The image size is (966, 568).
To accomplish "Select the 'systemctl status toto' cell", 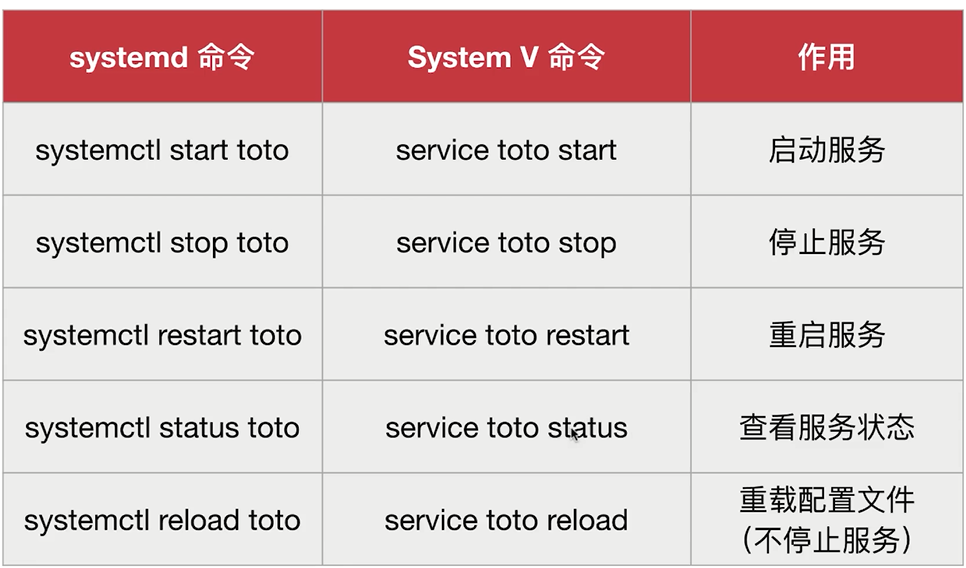I will coord(163,427).
